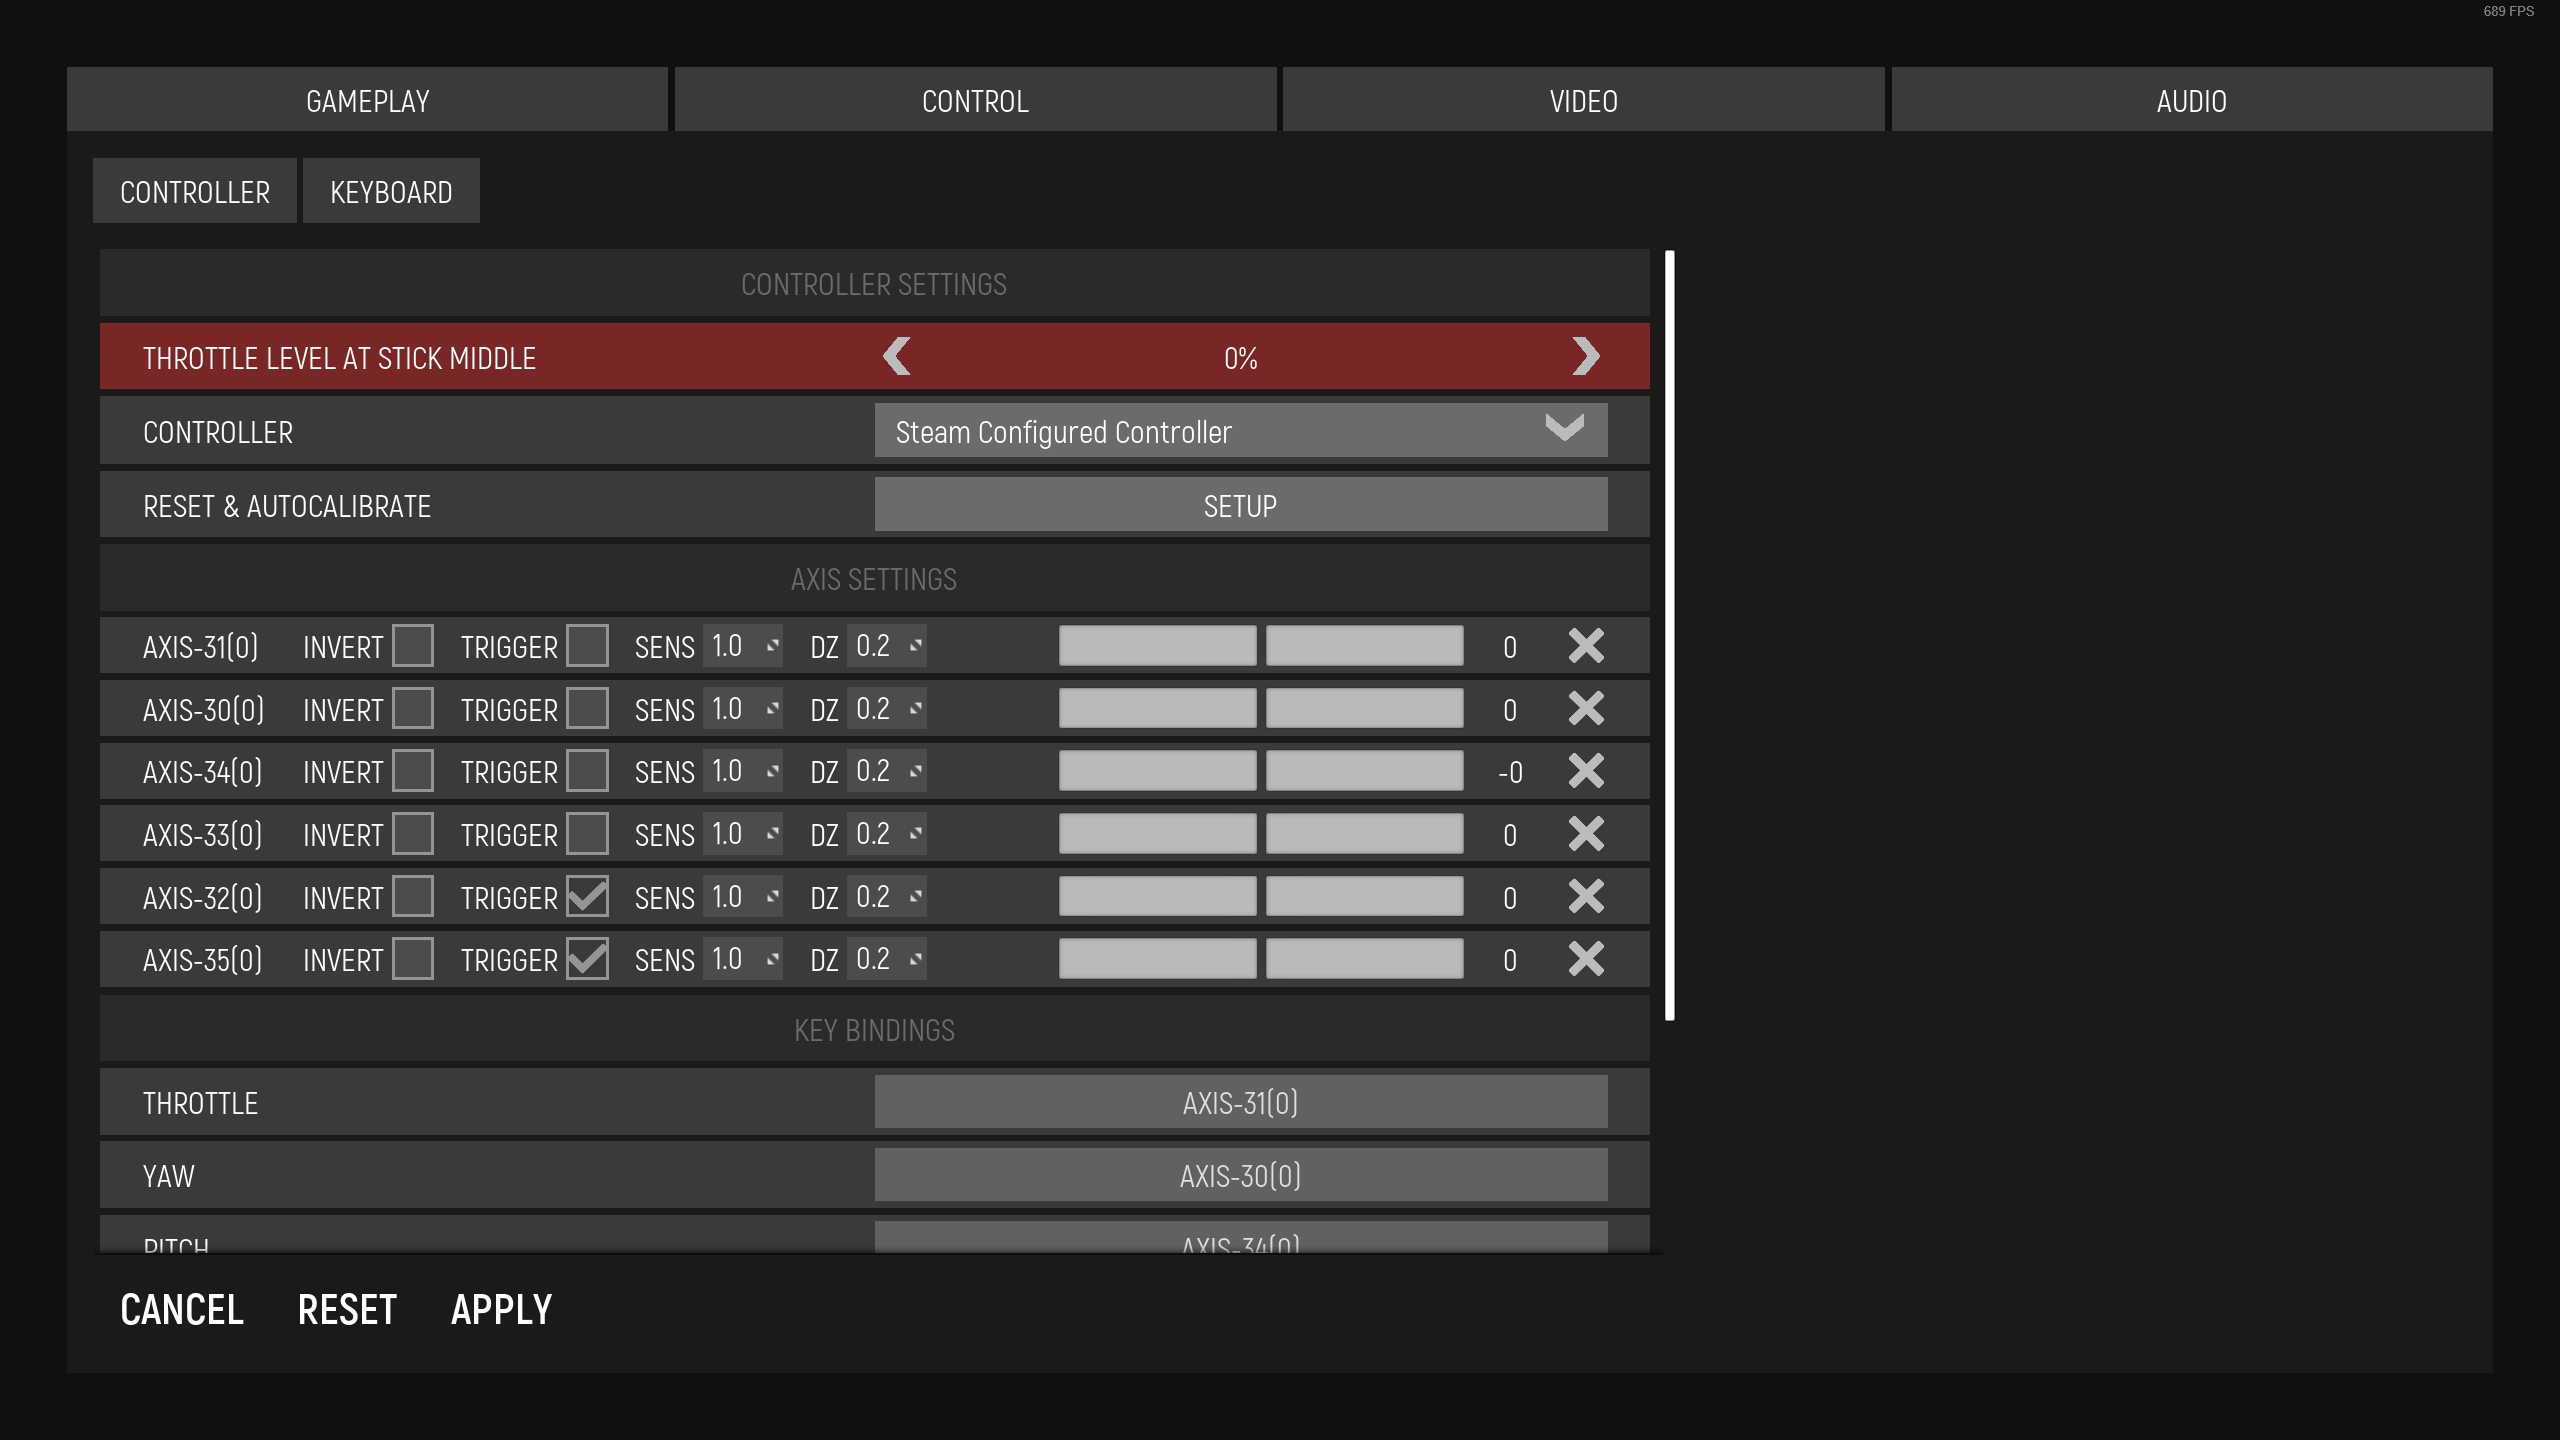The image size is (2560, 1440).
Task: Delete the AXIS-30(0) row using X
Action: (1586, 709)
